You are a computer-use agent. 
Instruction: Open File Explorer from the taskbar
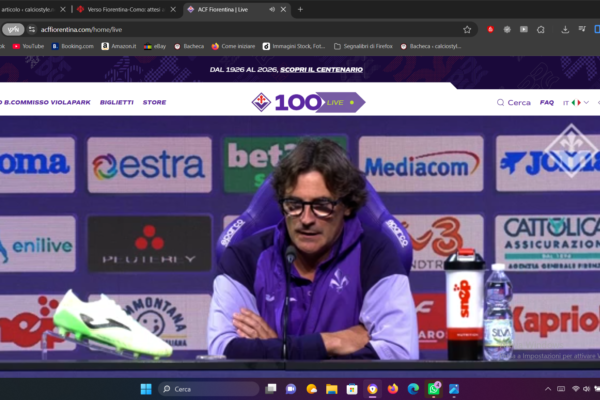pyautogui.click(x=332, y=389)
